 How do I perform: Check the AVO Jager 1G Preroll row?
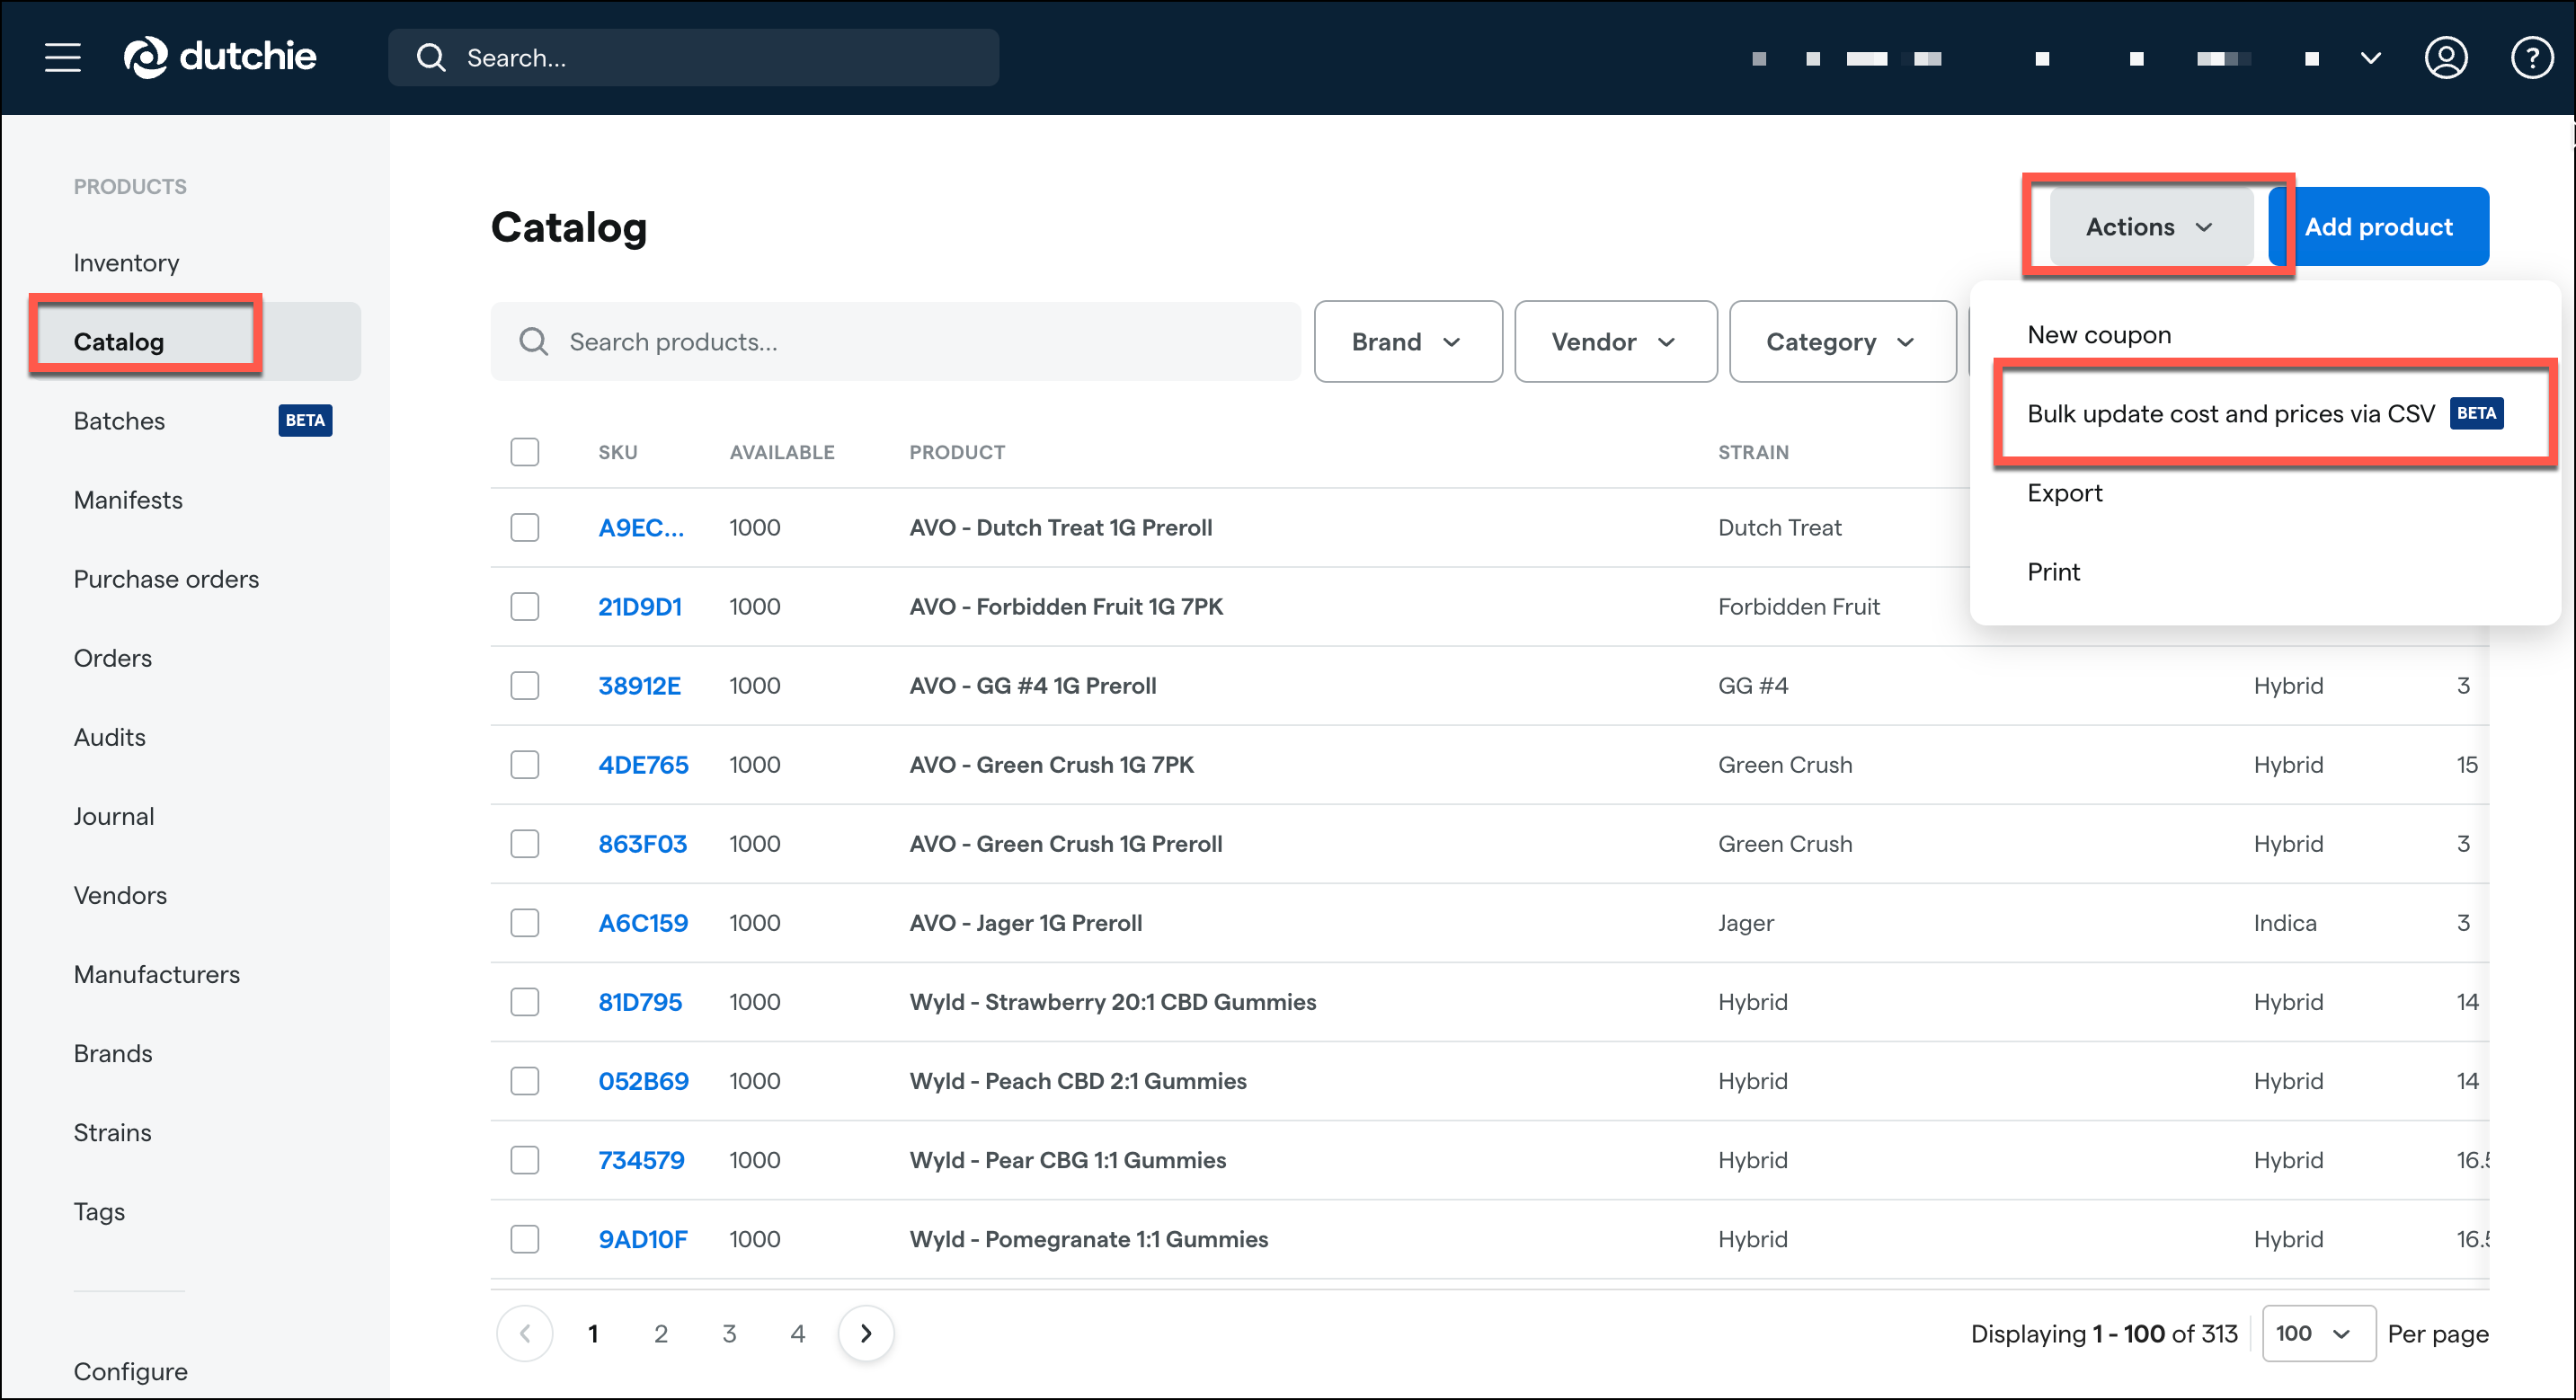tap(524, 922)
